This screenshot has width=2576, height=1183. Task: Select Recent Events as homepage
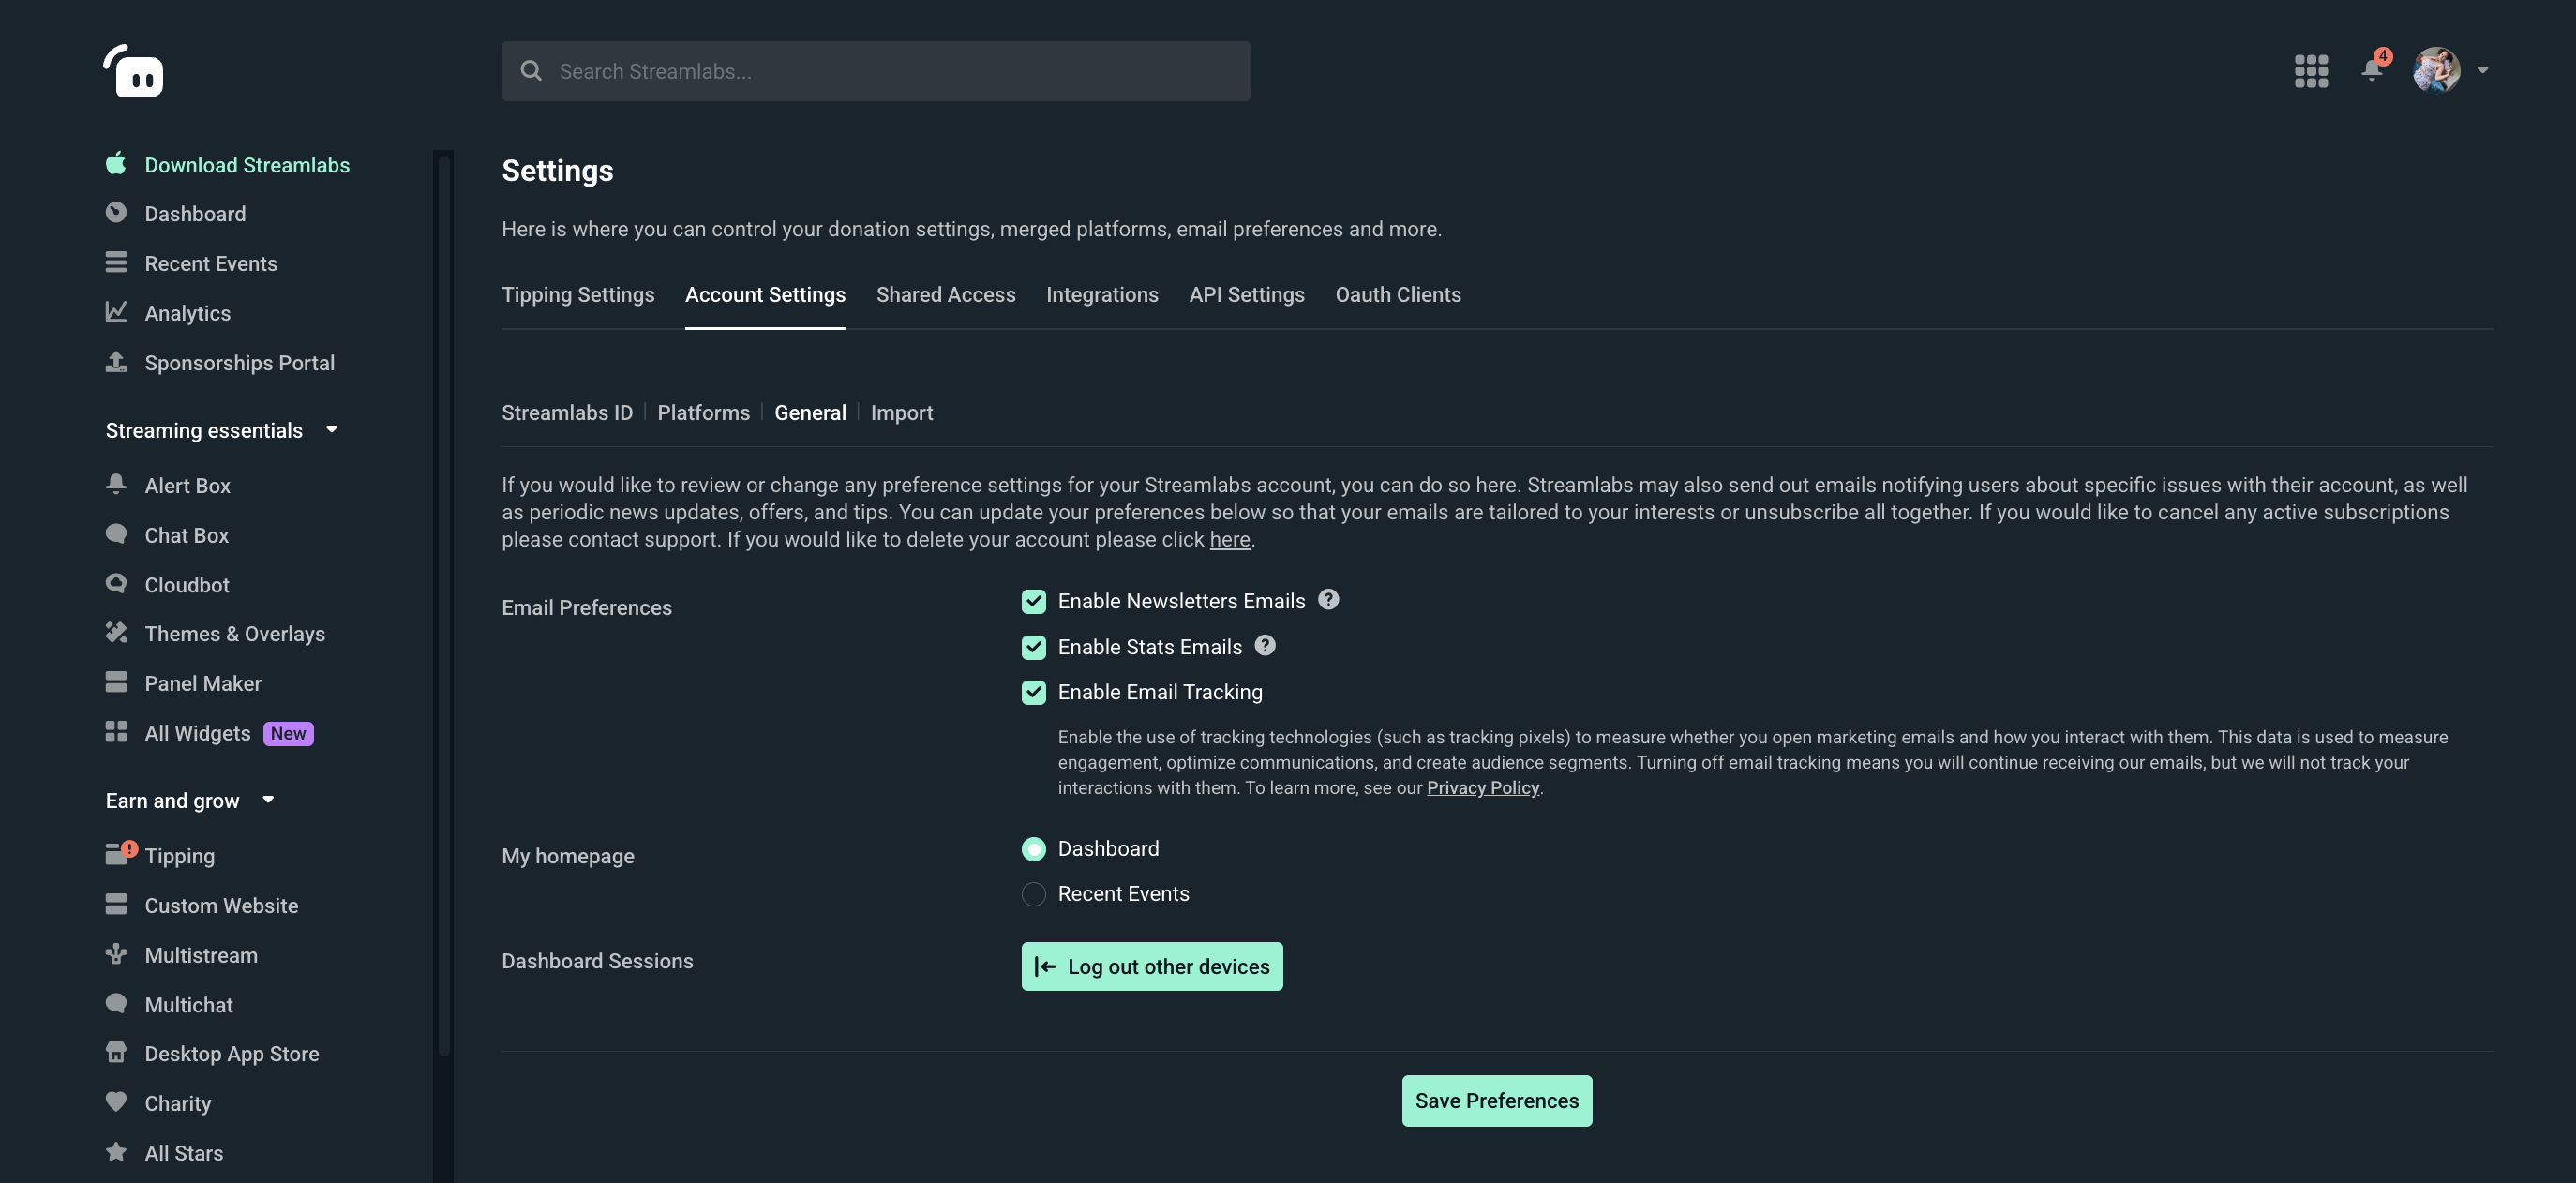click(x=1033, y=895)
